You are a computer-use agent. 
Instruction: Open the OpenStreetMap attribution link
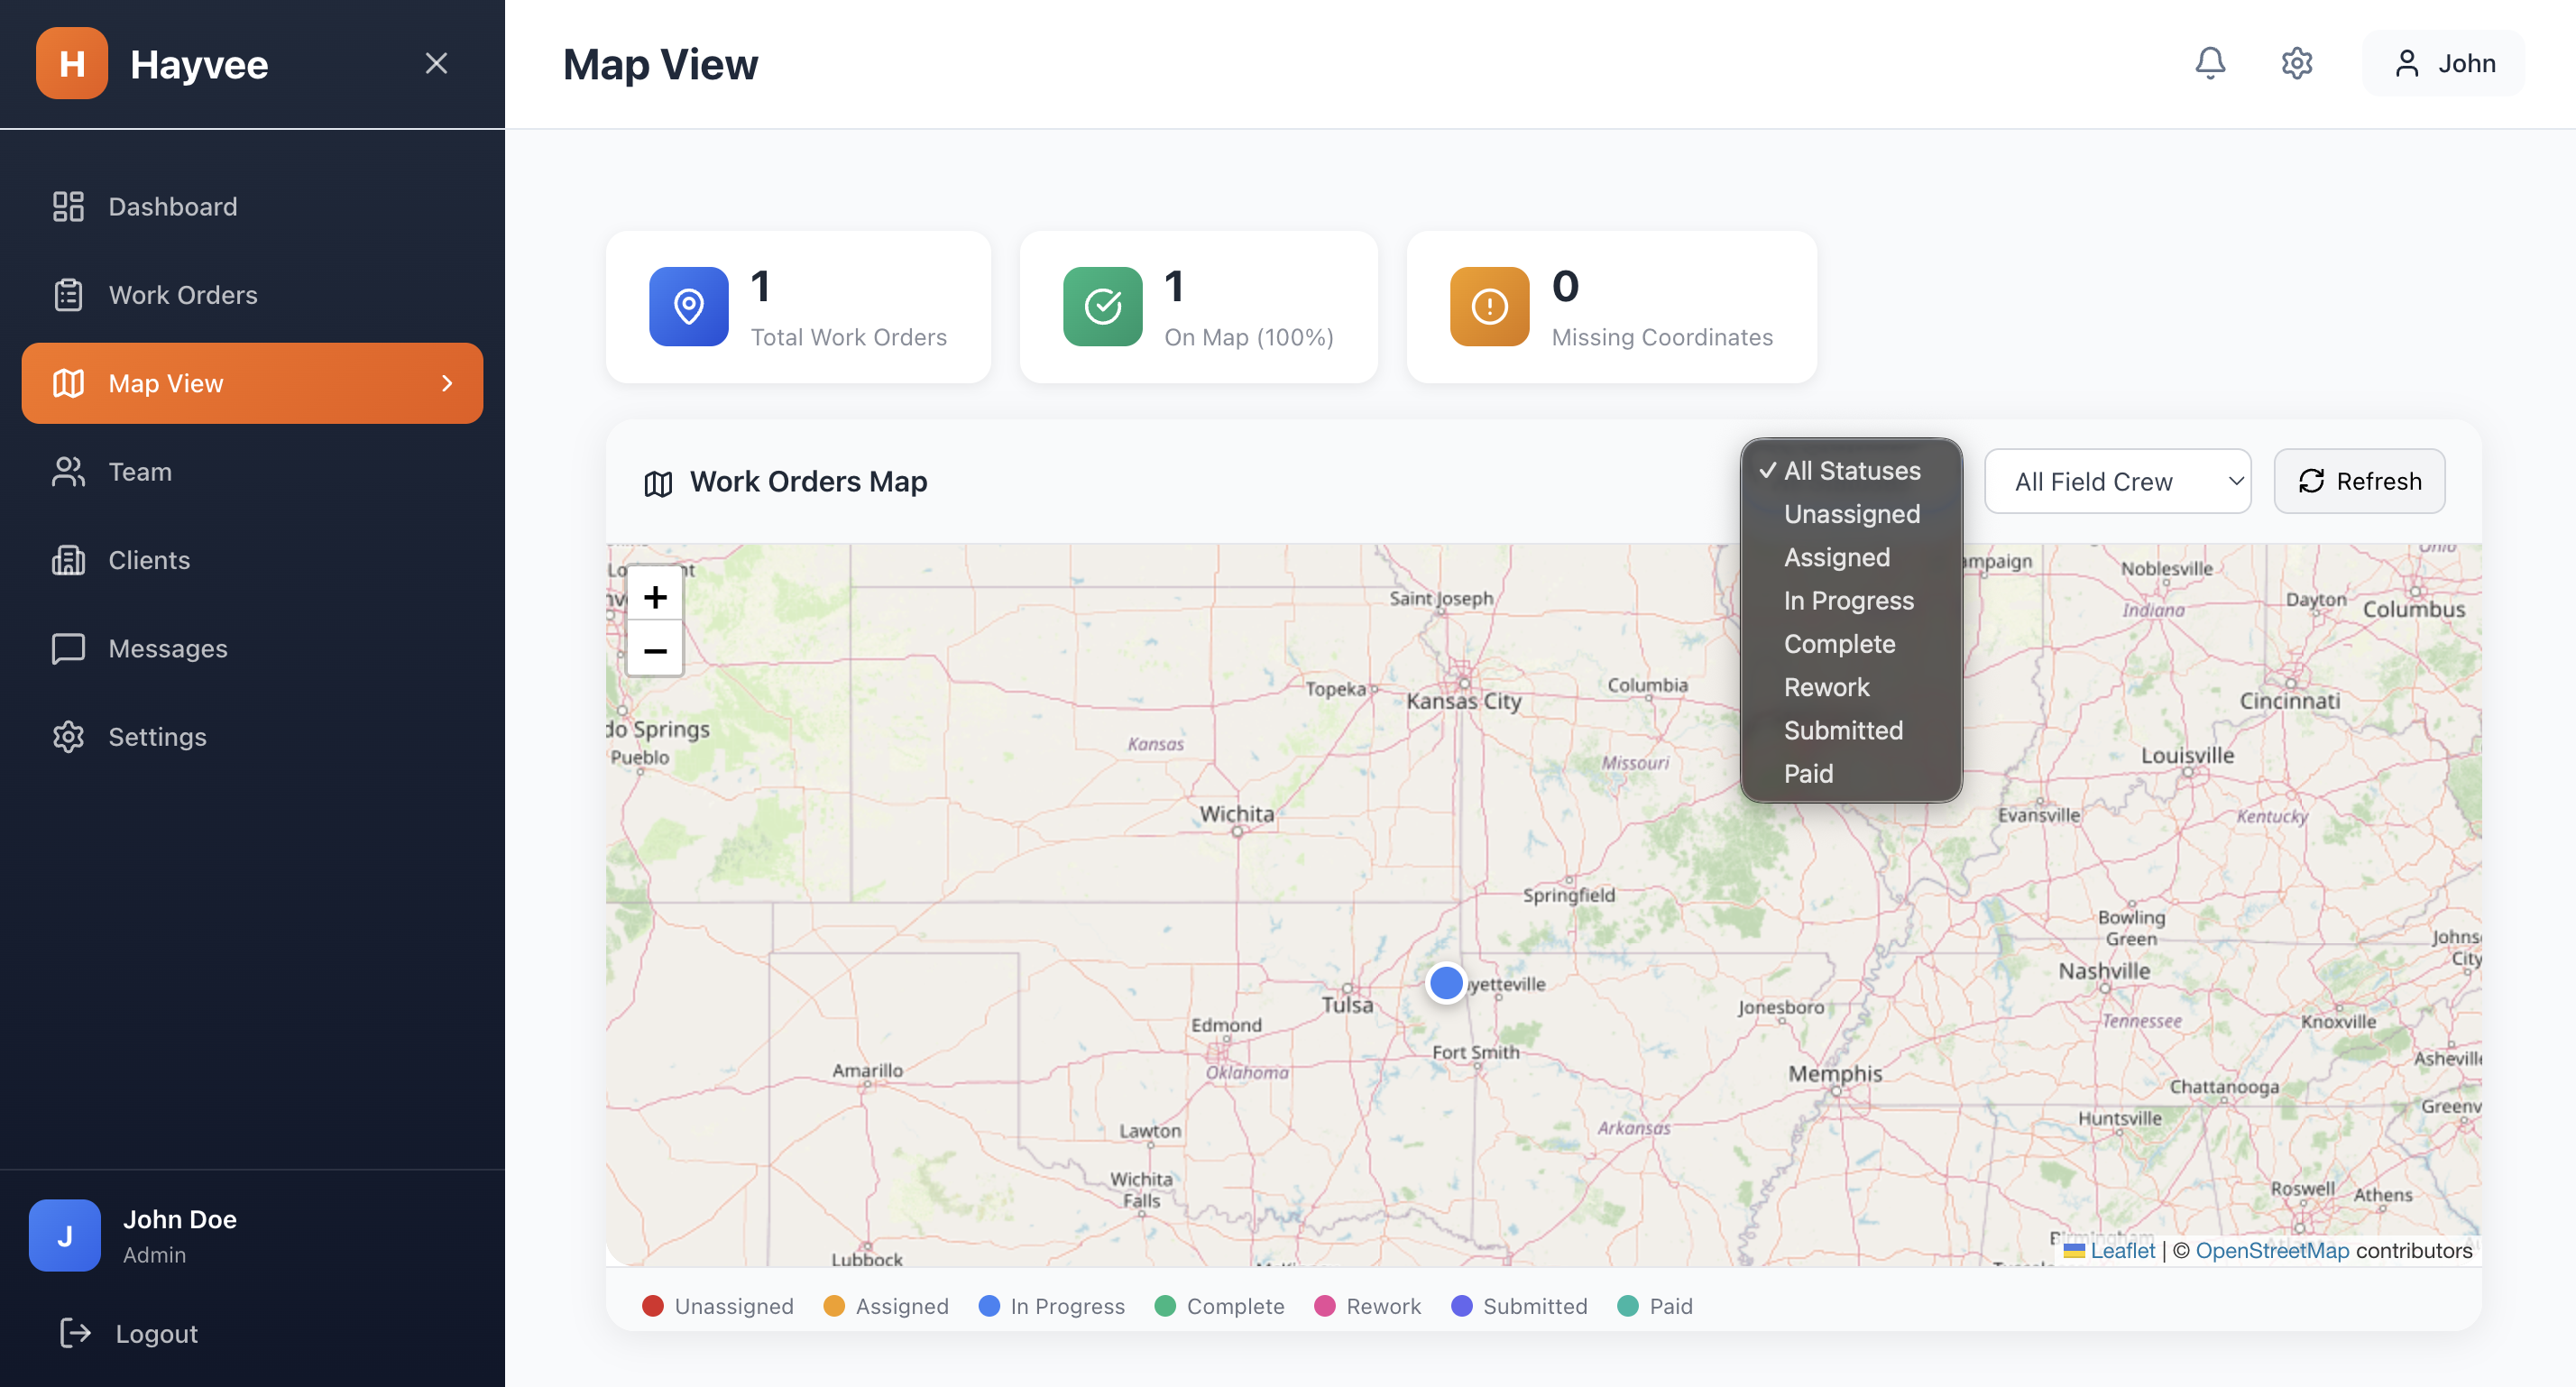pyautogui.click(x=2273, y=1250)
